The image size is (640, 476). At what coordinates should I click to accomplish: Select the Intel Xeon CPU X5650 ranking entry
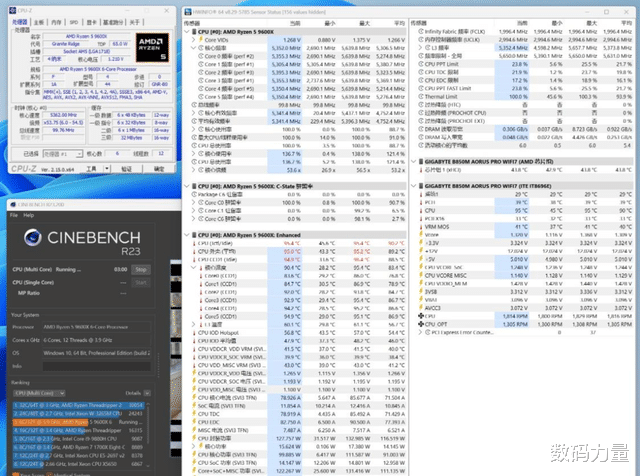[78, 464]
